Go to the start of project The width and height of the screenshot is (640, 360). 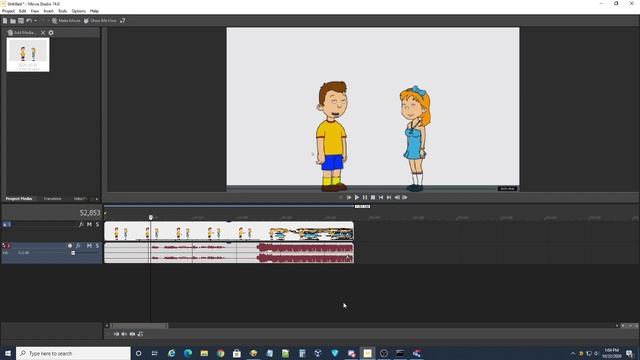coord(381,198)
